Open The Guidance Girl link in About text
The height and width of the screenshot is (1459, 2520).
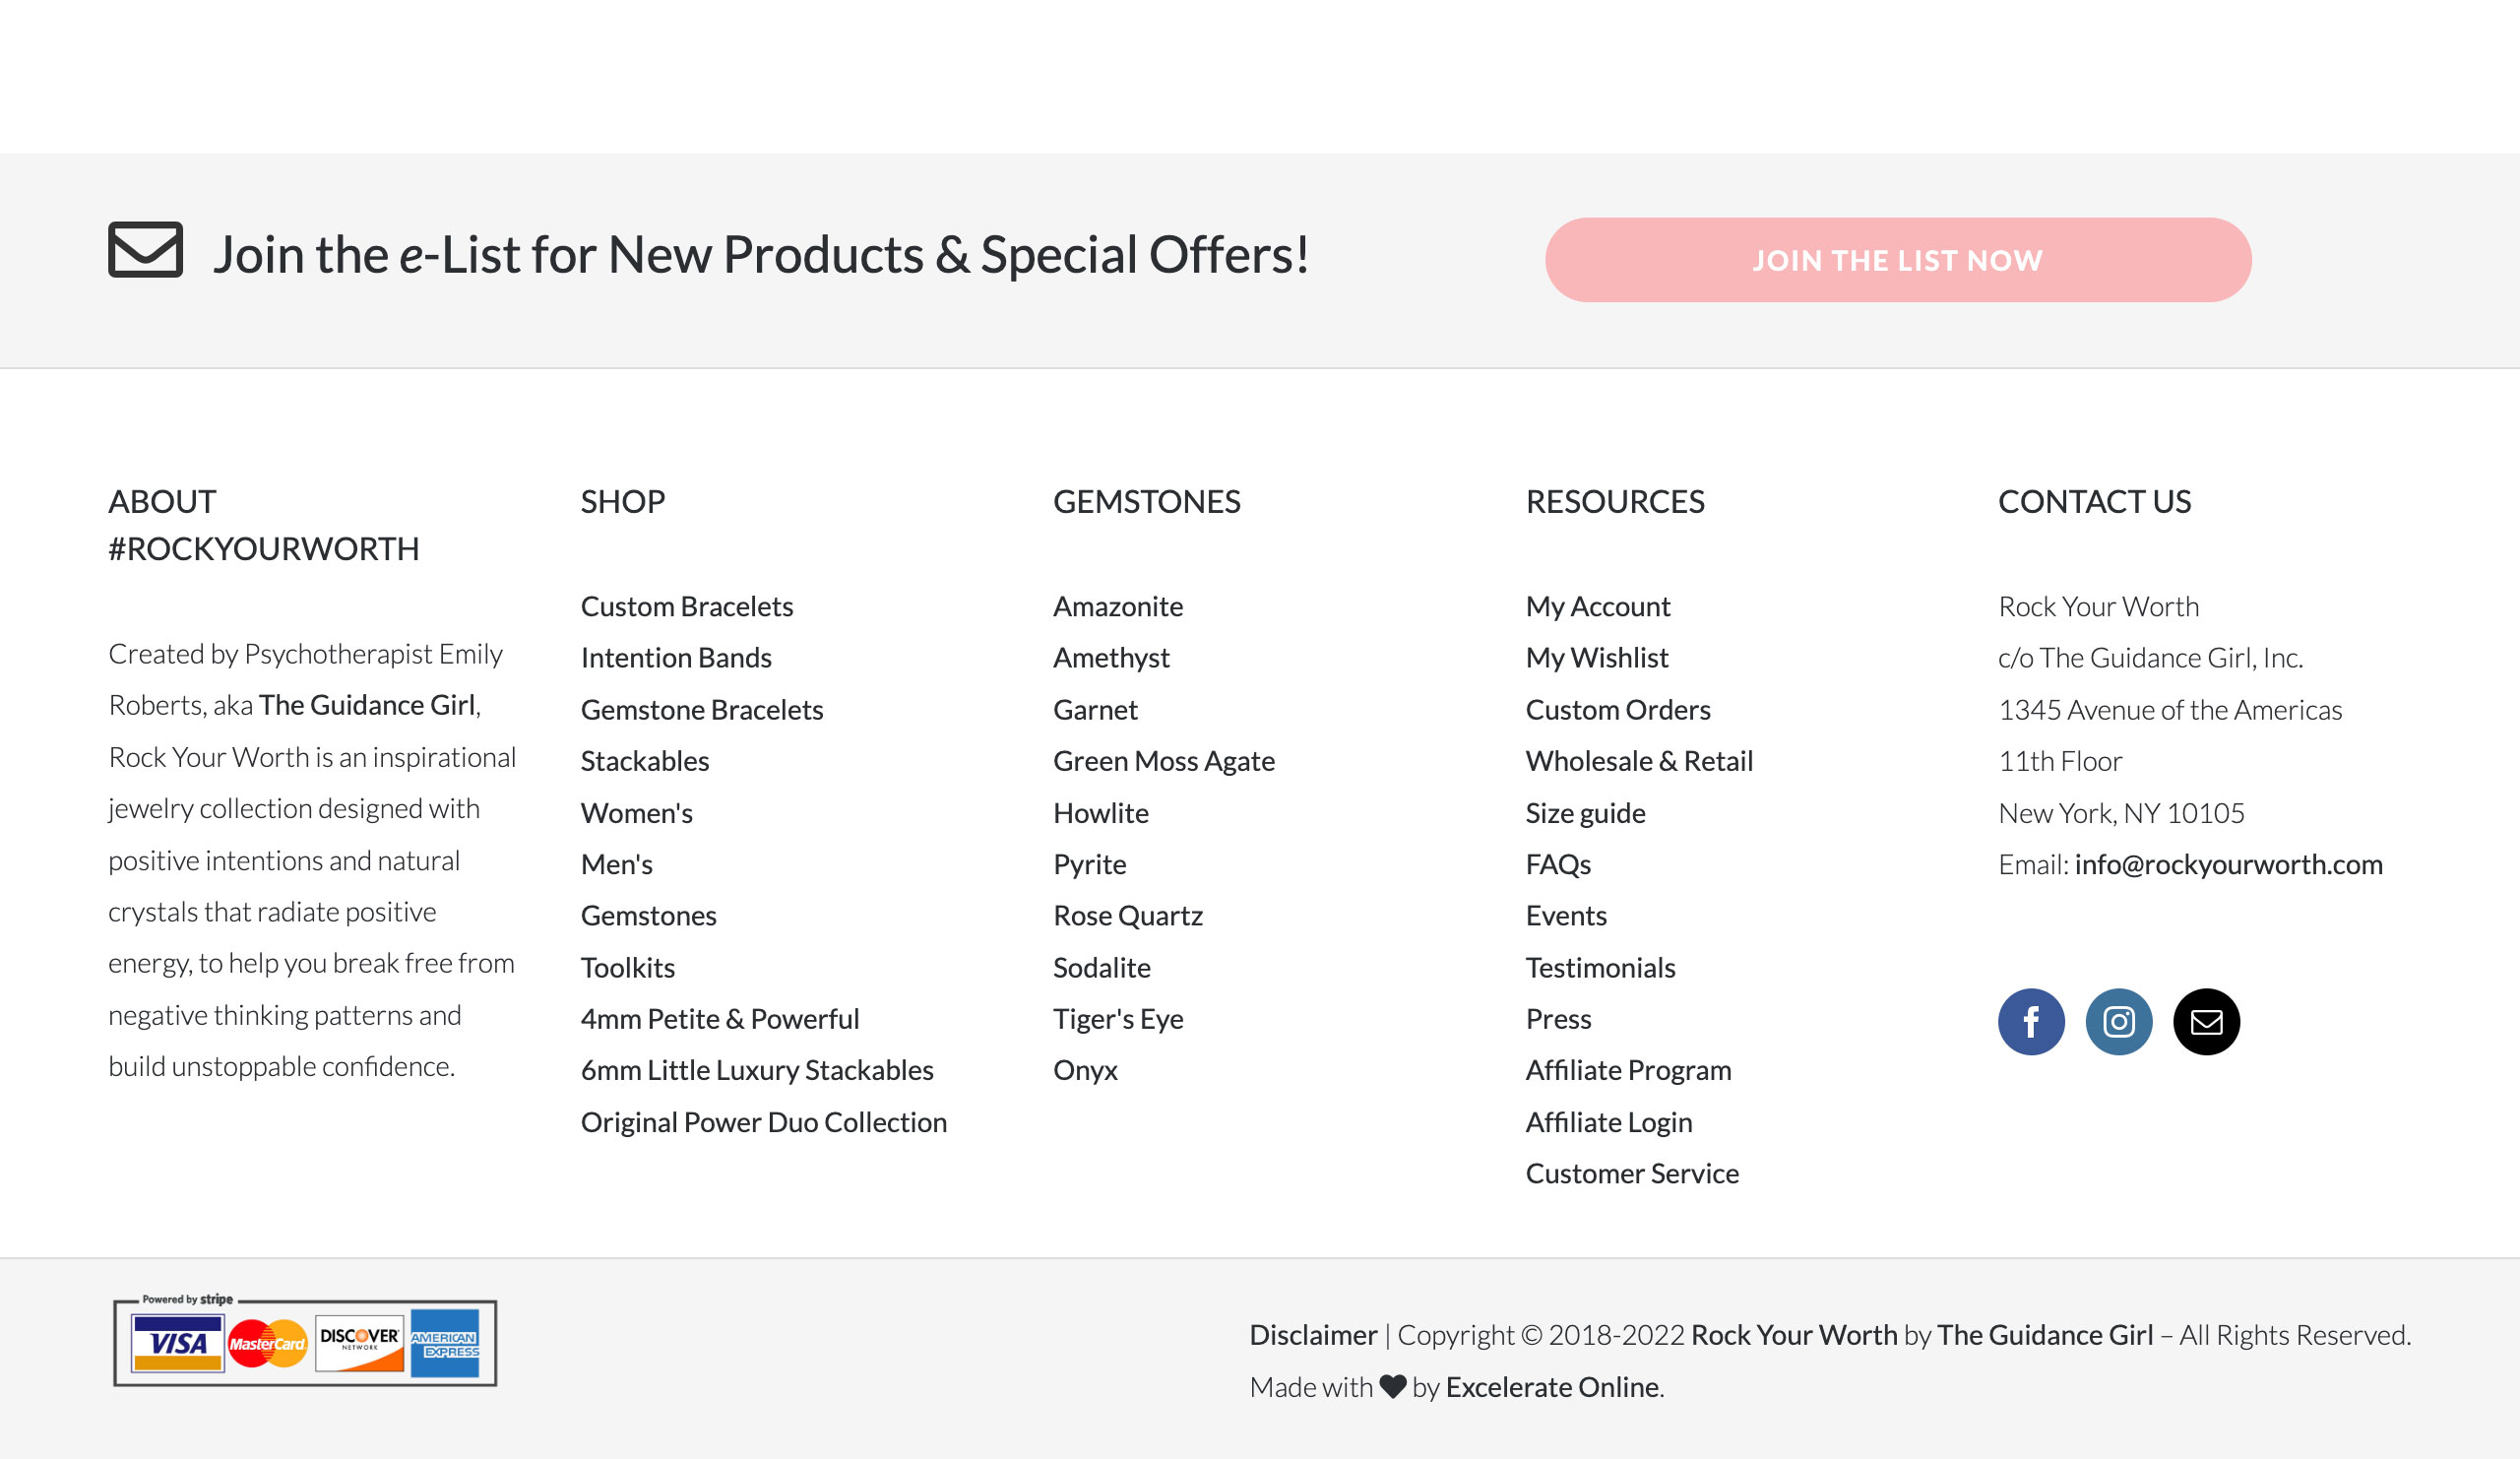pyautogui.click(x=367, y=704)
